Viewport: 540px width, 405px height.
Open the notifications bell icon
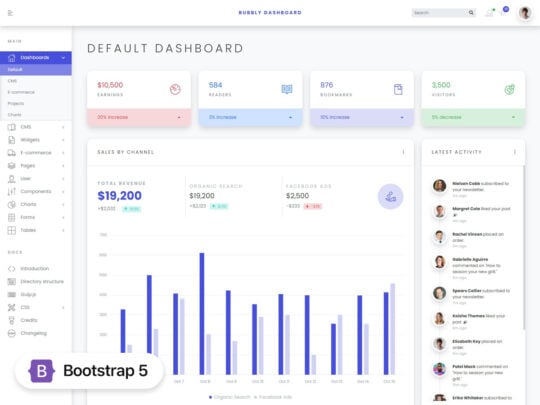coord(489,13)
